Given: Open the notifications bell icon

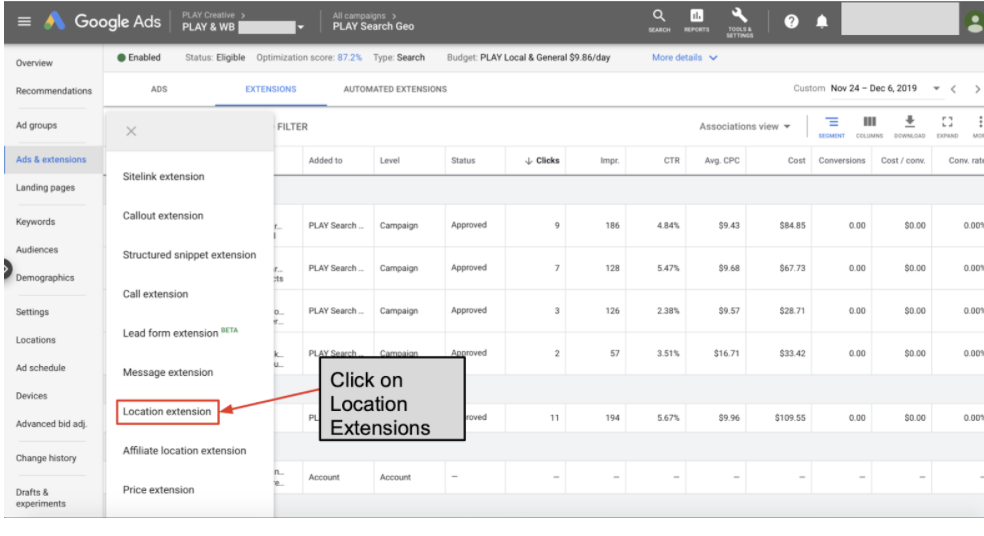Looking at the screenshot, I should [x=821, y=21].
